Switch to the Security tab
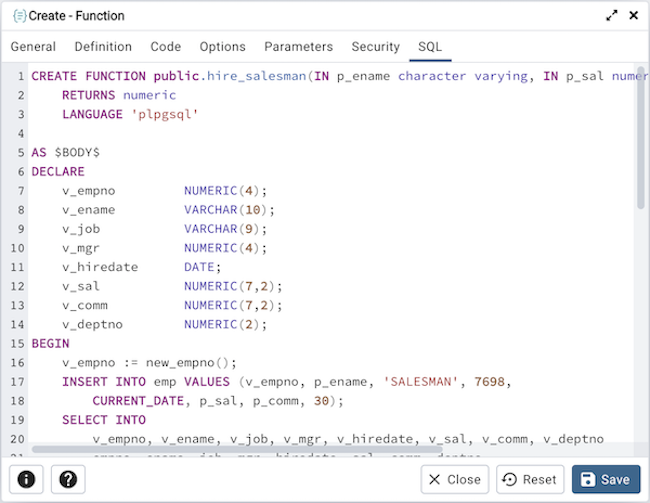Screen dimensions: 650x503 click(375, 47)
